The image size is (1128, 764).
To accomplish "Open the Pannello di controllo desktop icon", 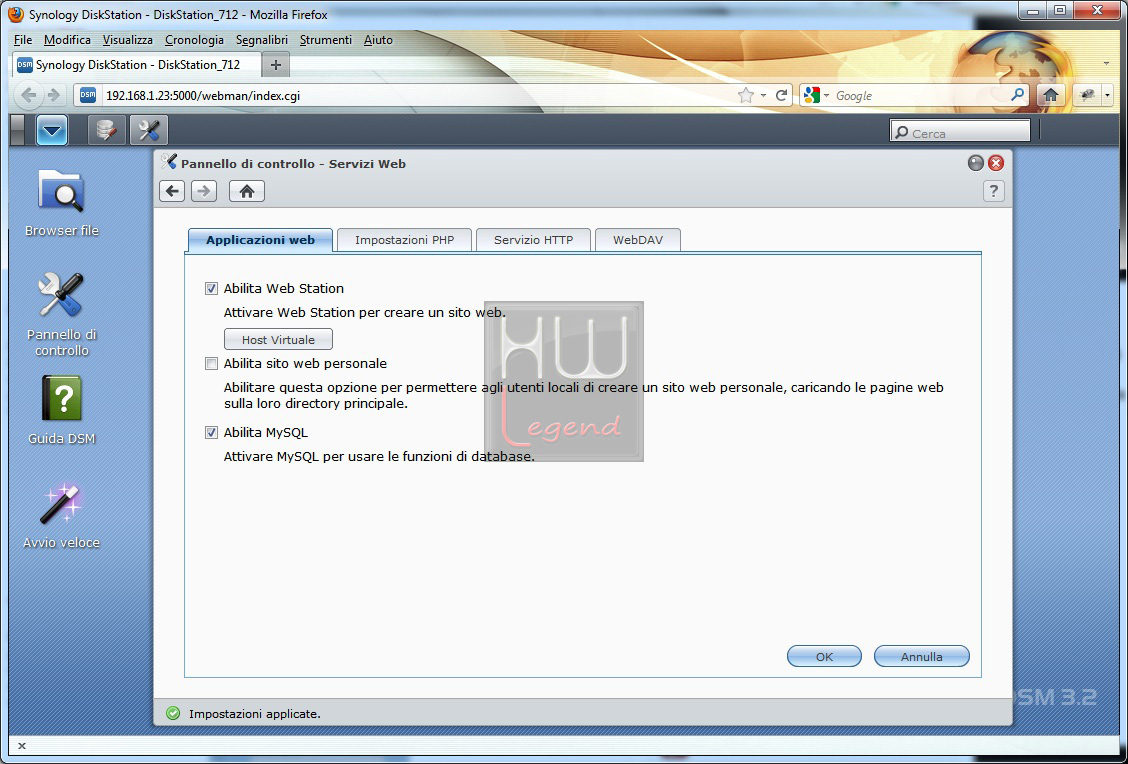I will click(x=61, y=314).
